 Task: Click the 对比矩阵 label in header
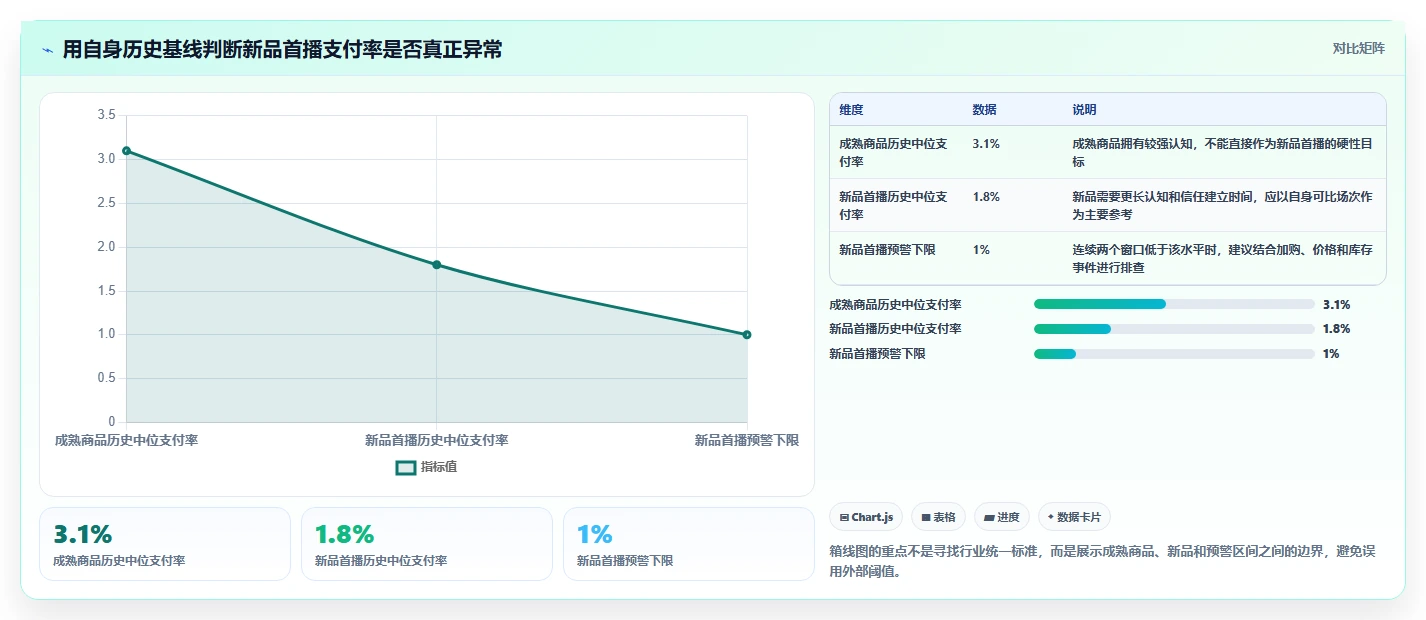(x=1358, y=48)
